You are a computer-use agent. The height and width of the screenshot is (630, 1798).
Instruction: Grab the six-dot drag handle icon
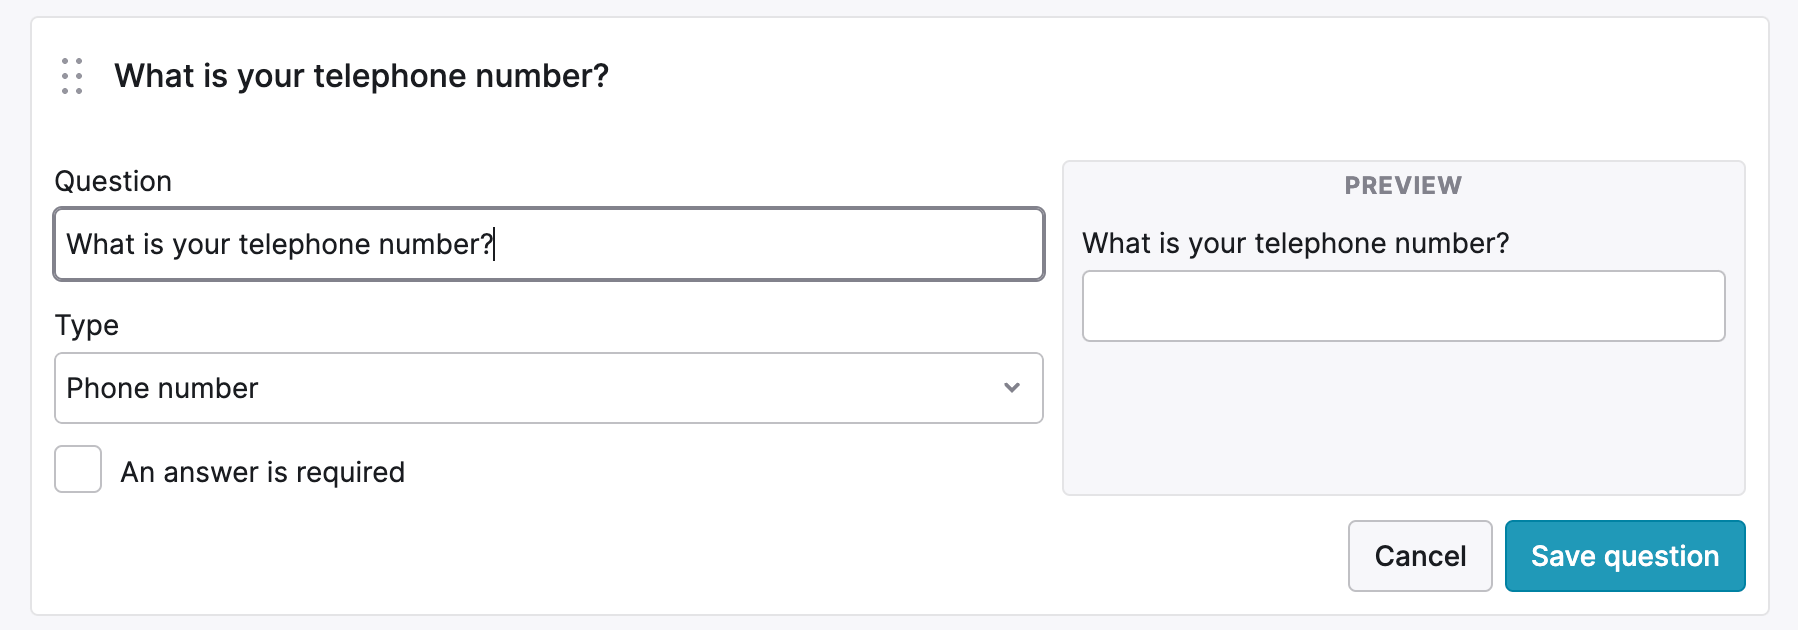coord(72,76)
